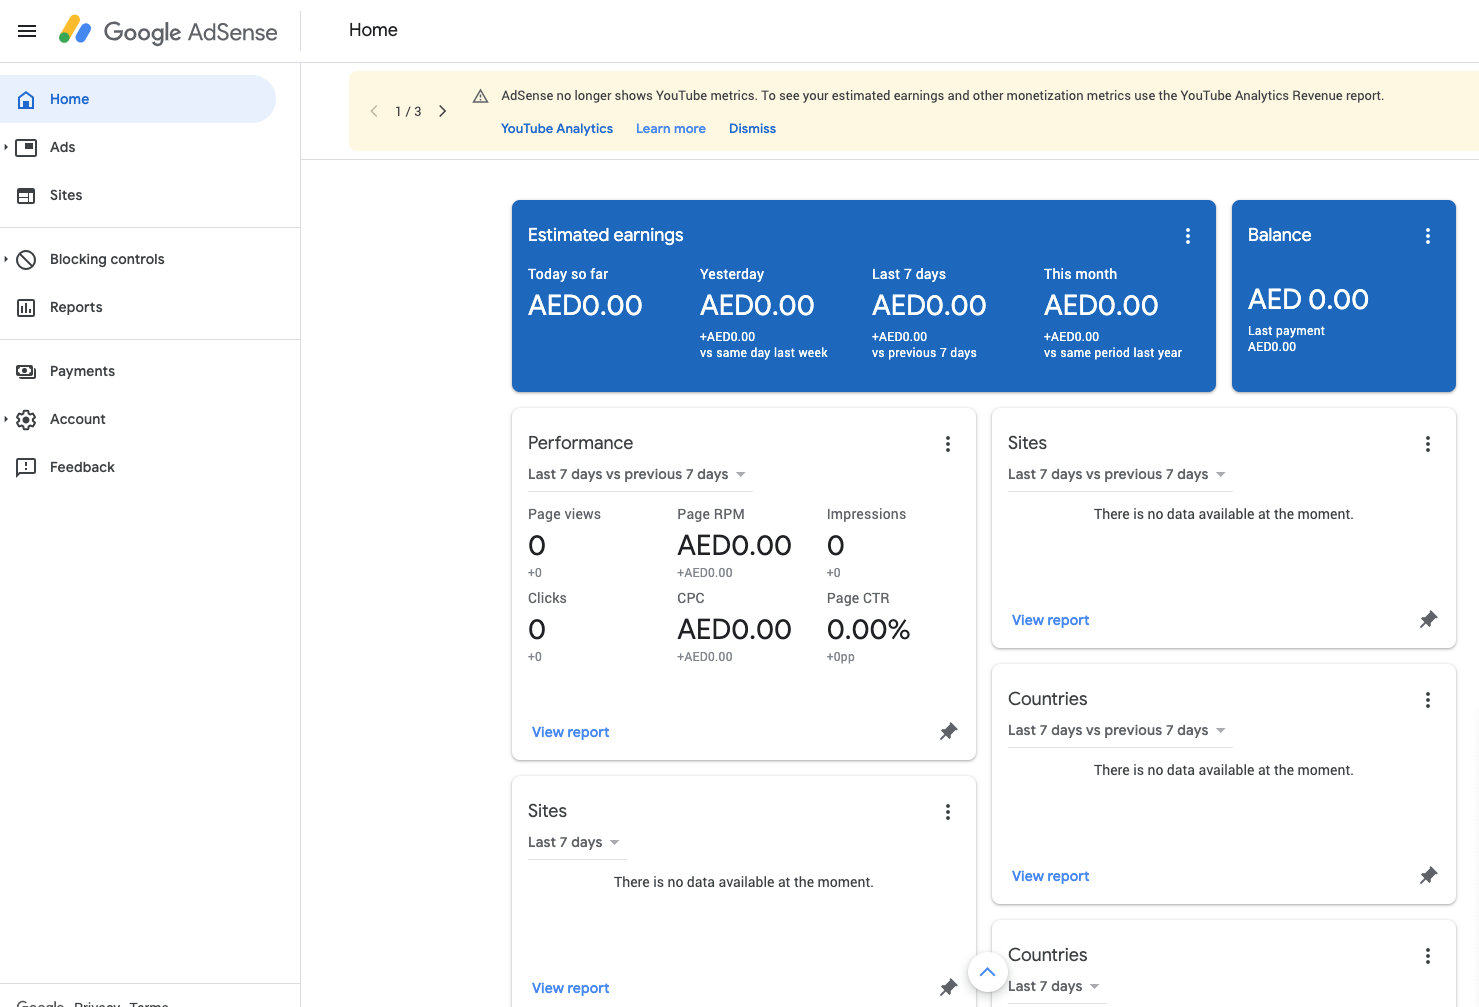Open options for Countries card comparing previous 7 days
Image resolution: width=1479 pixels, height=1007 pixels.
click(x=1428, y=700)
